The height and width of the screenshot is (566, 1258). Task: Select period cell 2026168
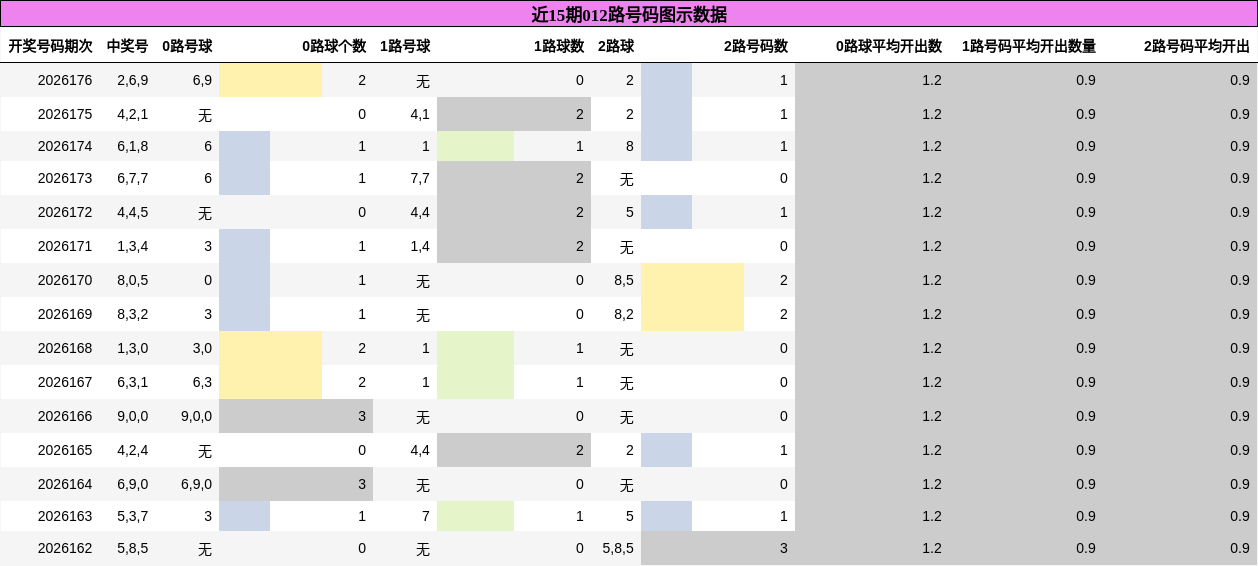tap(65, 348)
